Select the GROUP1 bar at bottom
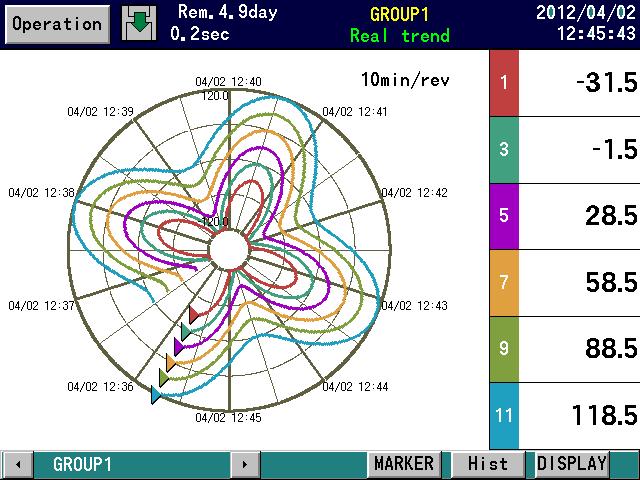The image size is (640, 480). 132,464
